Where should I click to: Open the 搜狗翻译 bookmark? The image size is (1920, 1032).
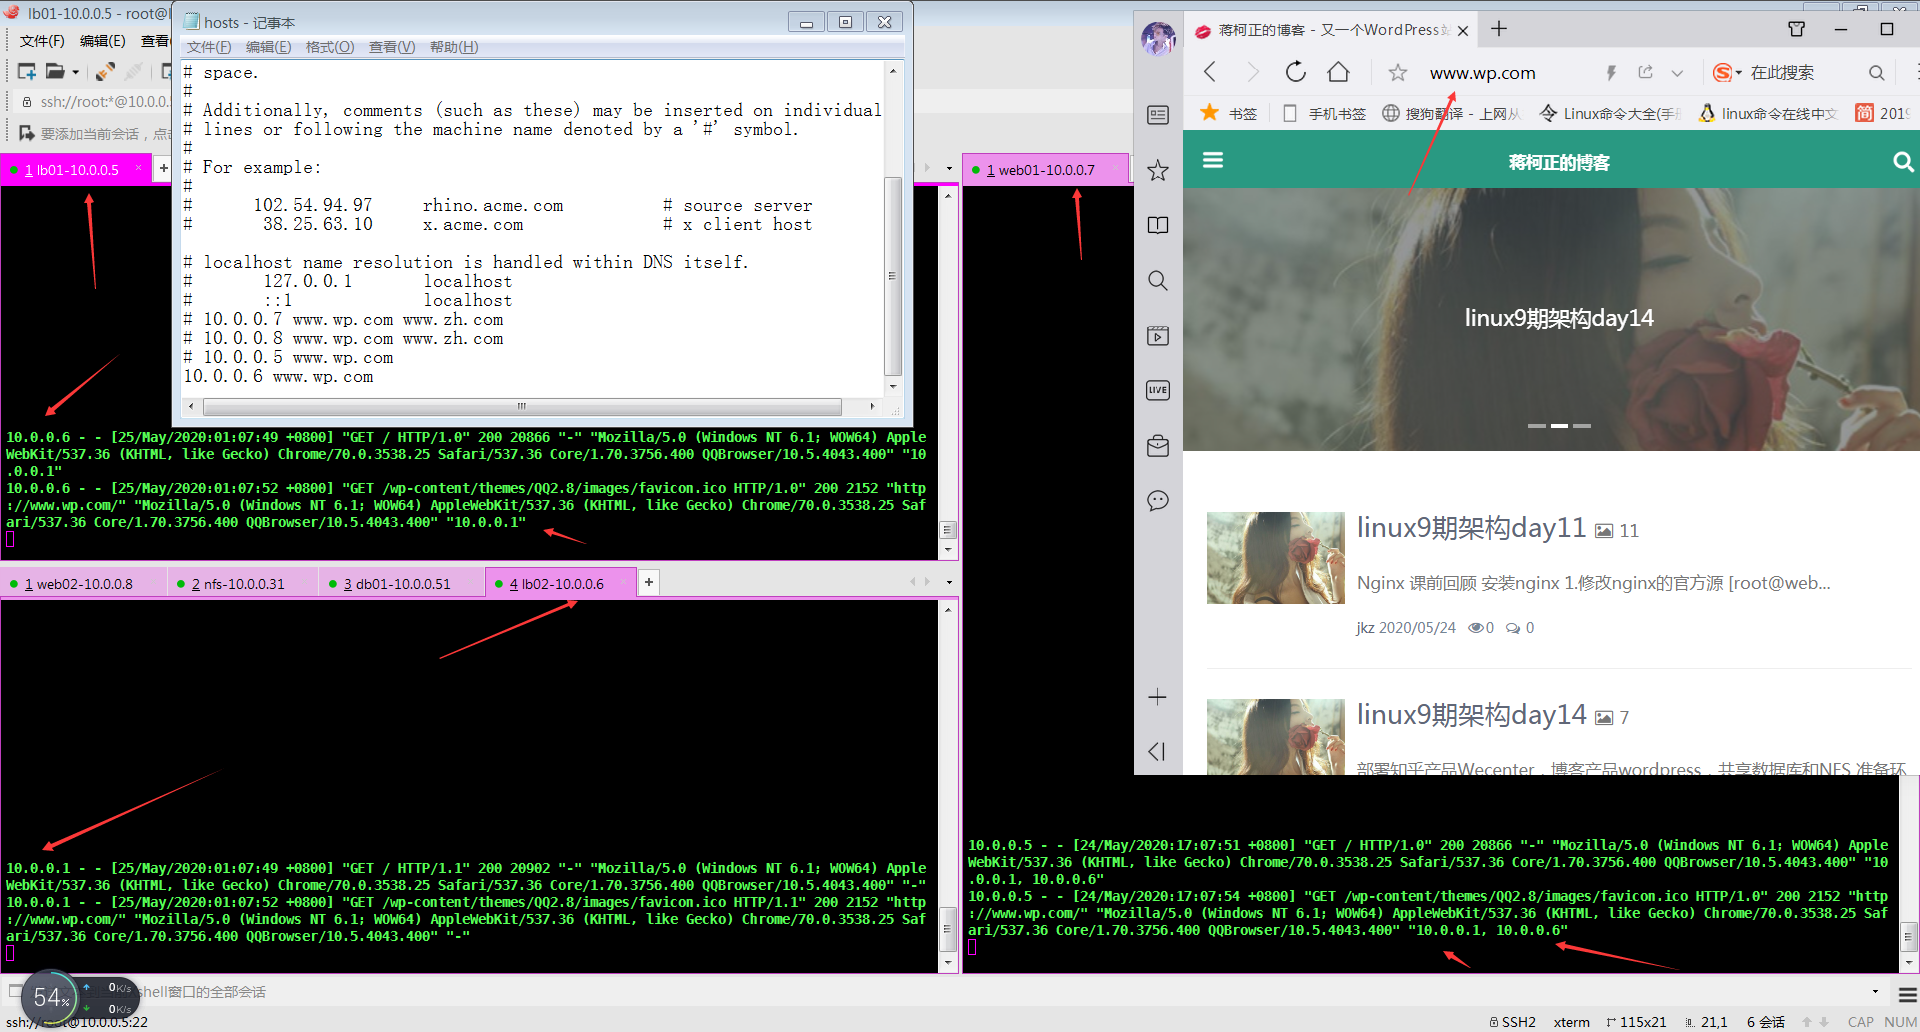tap(1451, 113)
